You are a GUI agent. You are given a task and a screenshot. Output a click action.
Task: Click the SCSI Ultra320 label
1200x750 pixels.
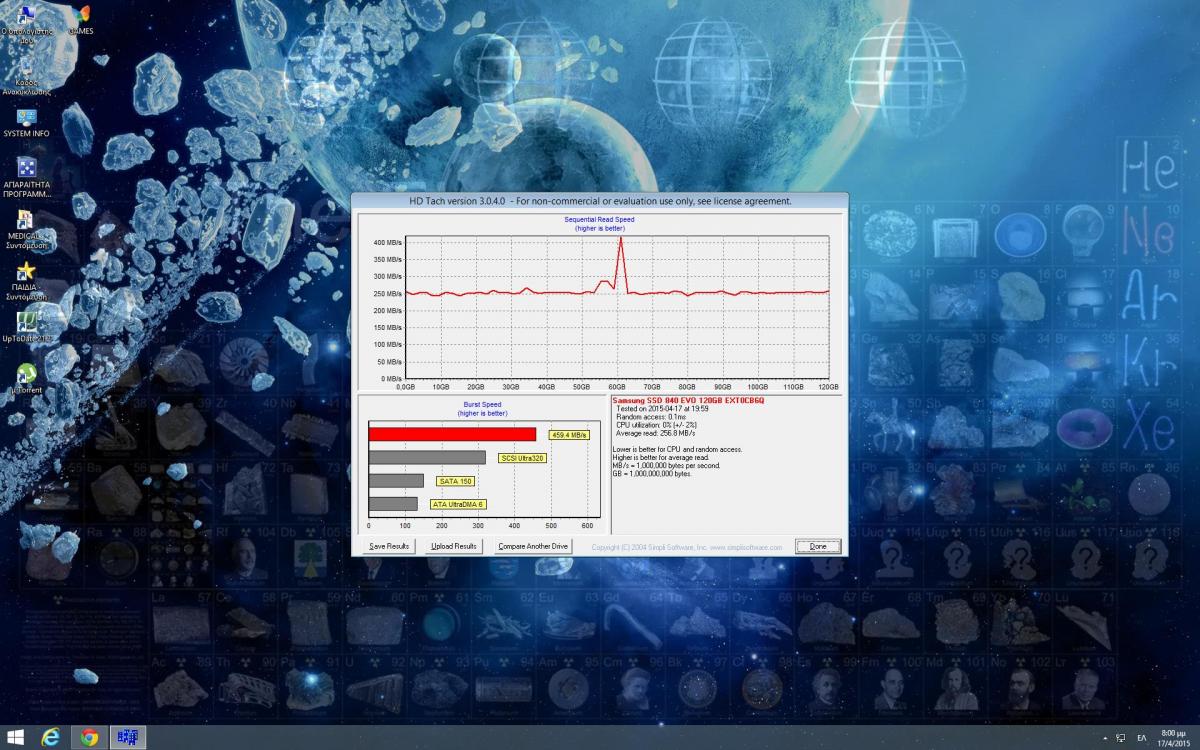pyautogui.click(x=523, y=458)
